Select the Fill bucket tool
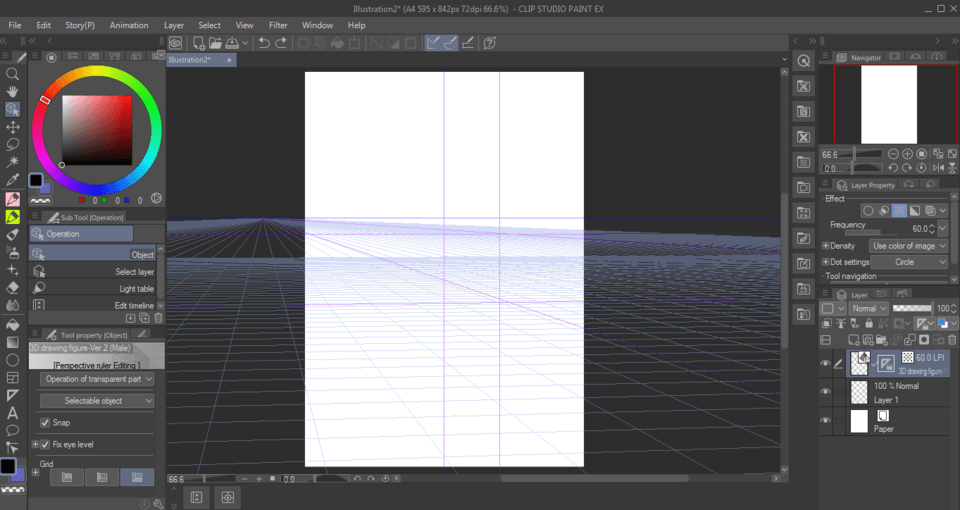 [12, 324]
